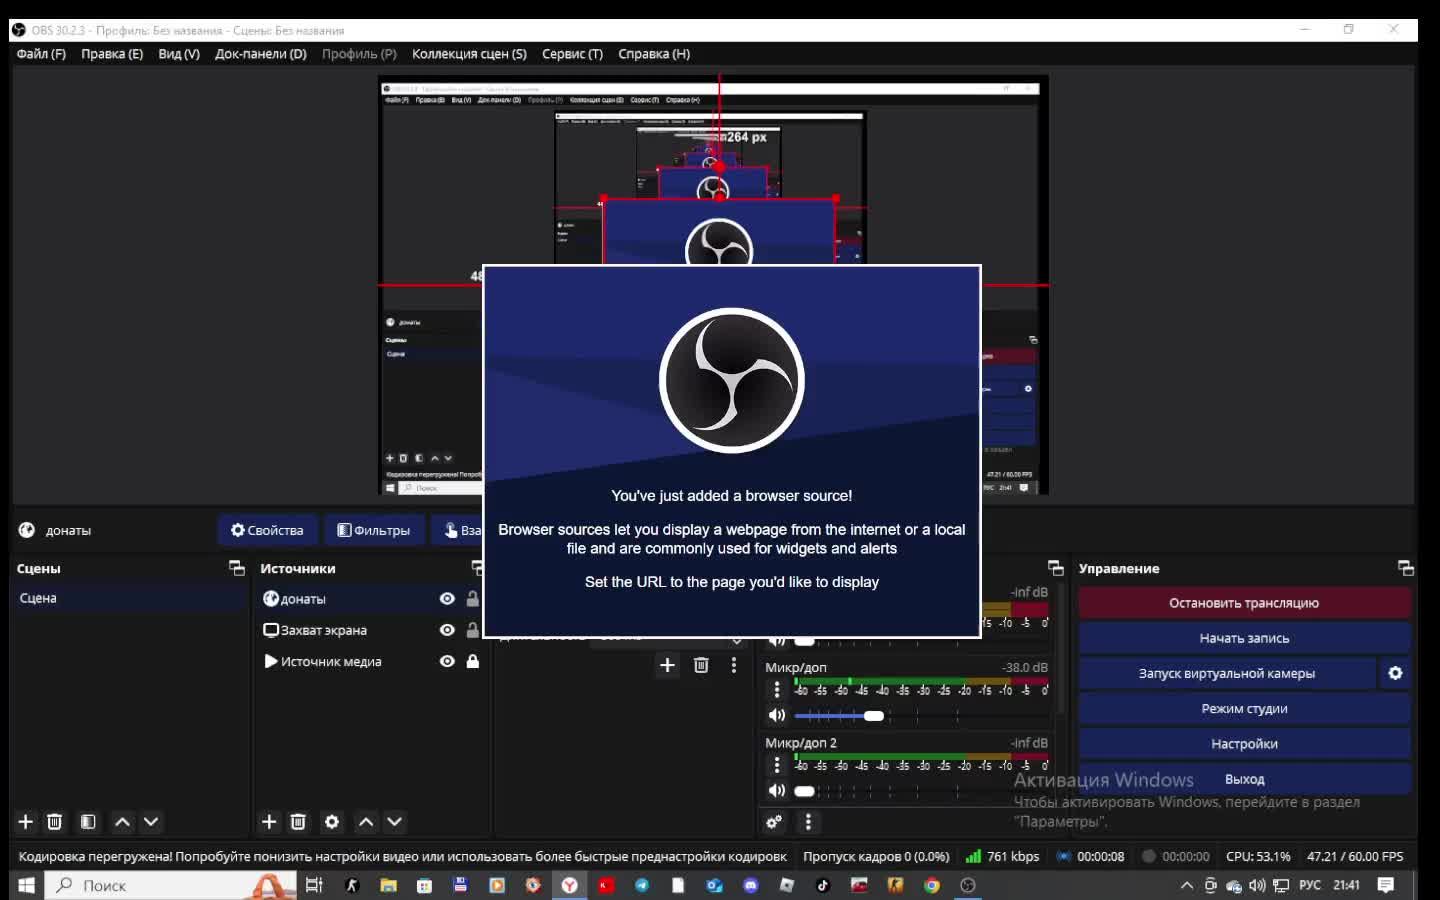The image size is (1440, 900).
Task: Add a scene transition with plus icon
Action: [667, 665]
